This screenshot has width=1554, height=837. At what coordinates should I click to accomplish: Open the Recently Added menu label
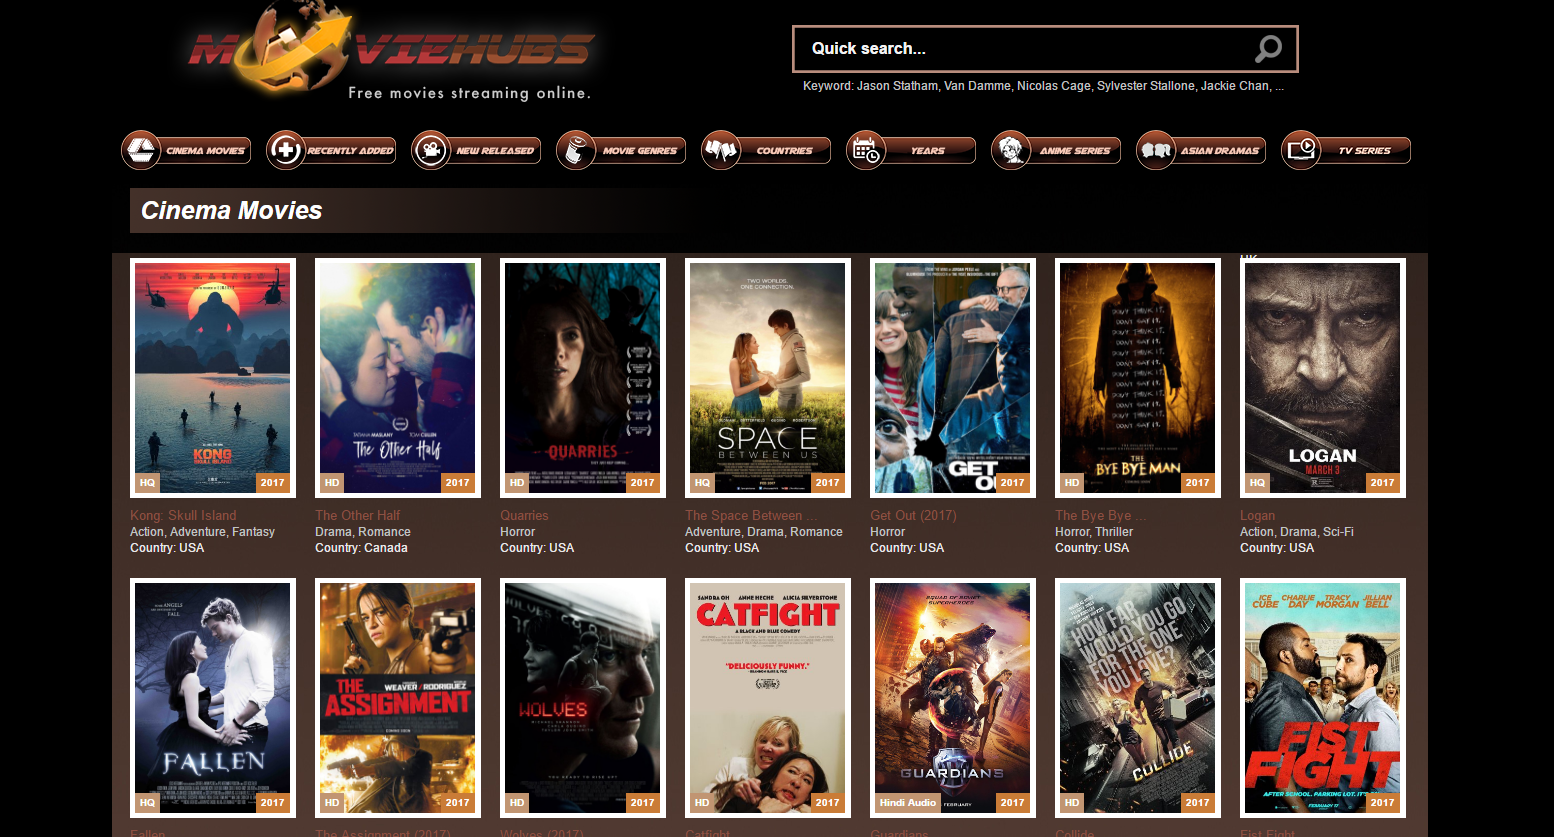(350, 151)
